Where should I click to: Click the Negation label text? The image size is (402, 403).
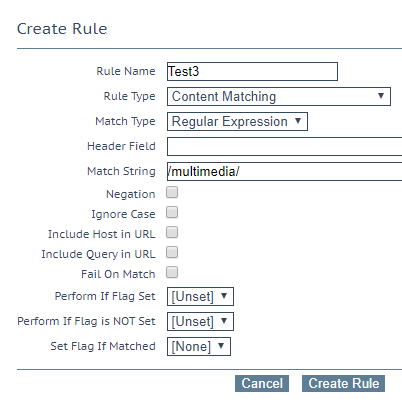pyautogui.click(x=131, y=194)
